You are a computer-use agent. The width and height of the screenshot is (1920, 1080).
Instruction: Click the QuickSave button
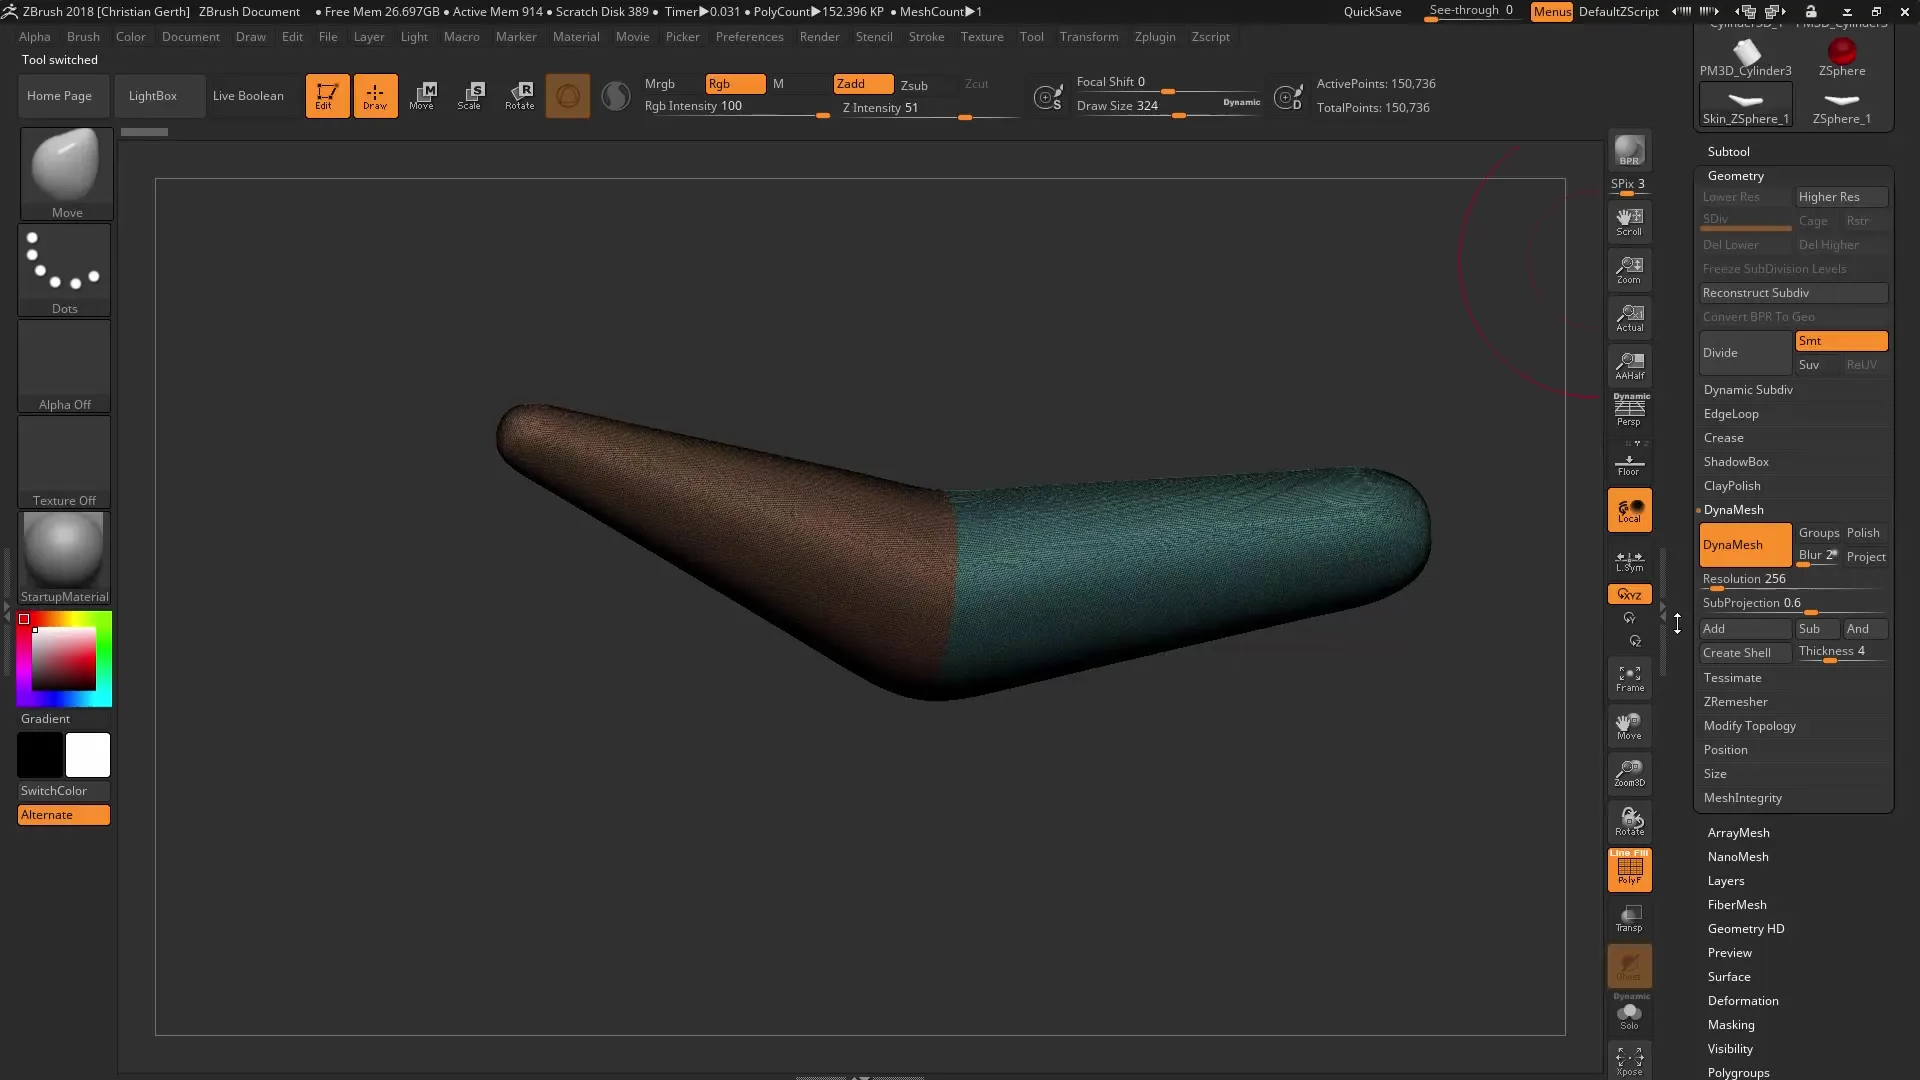coord(1372,12)
